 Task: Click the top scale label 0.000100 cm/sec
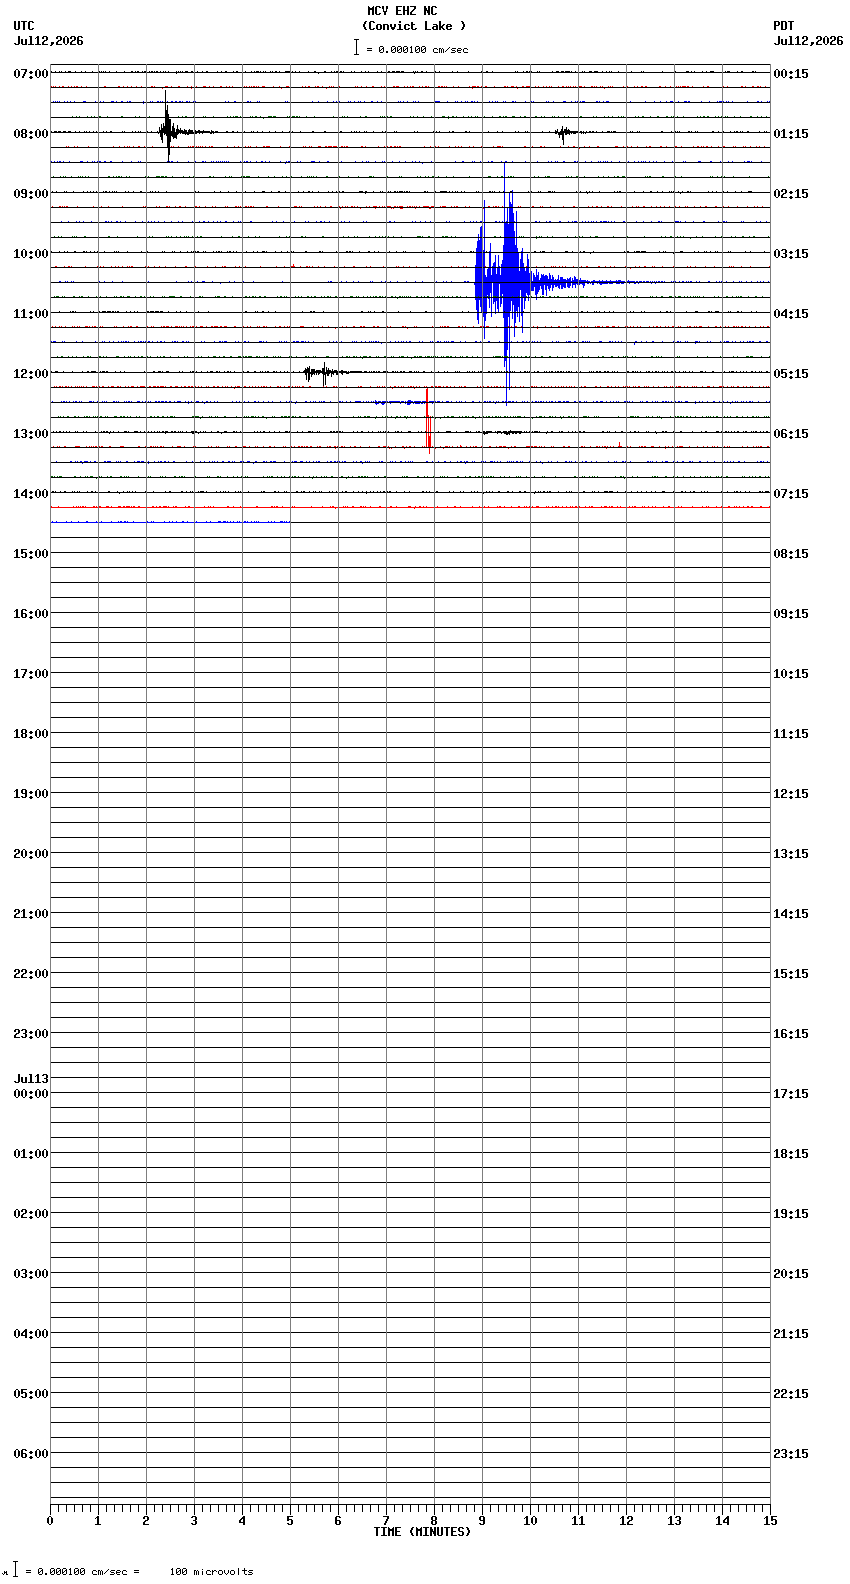(423, 49)
